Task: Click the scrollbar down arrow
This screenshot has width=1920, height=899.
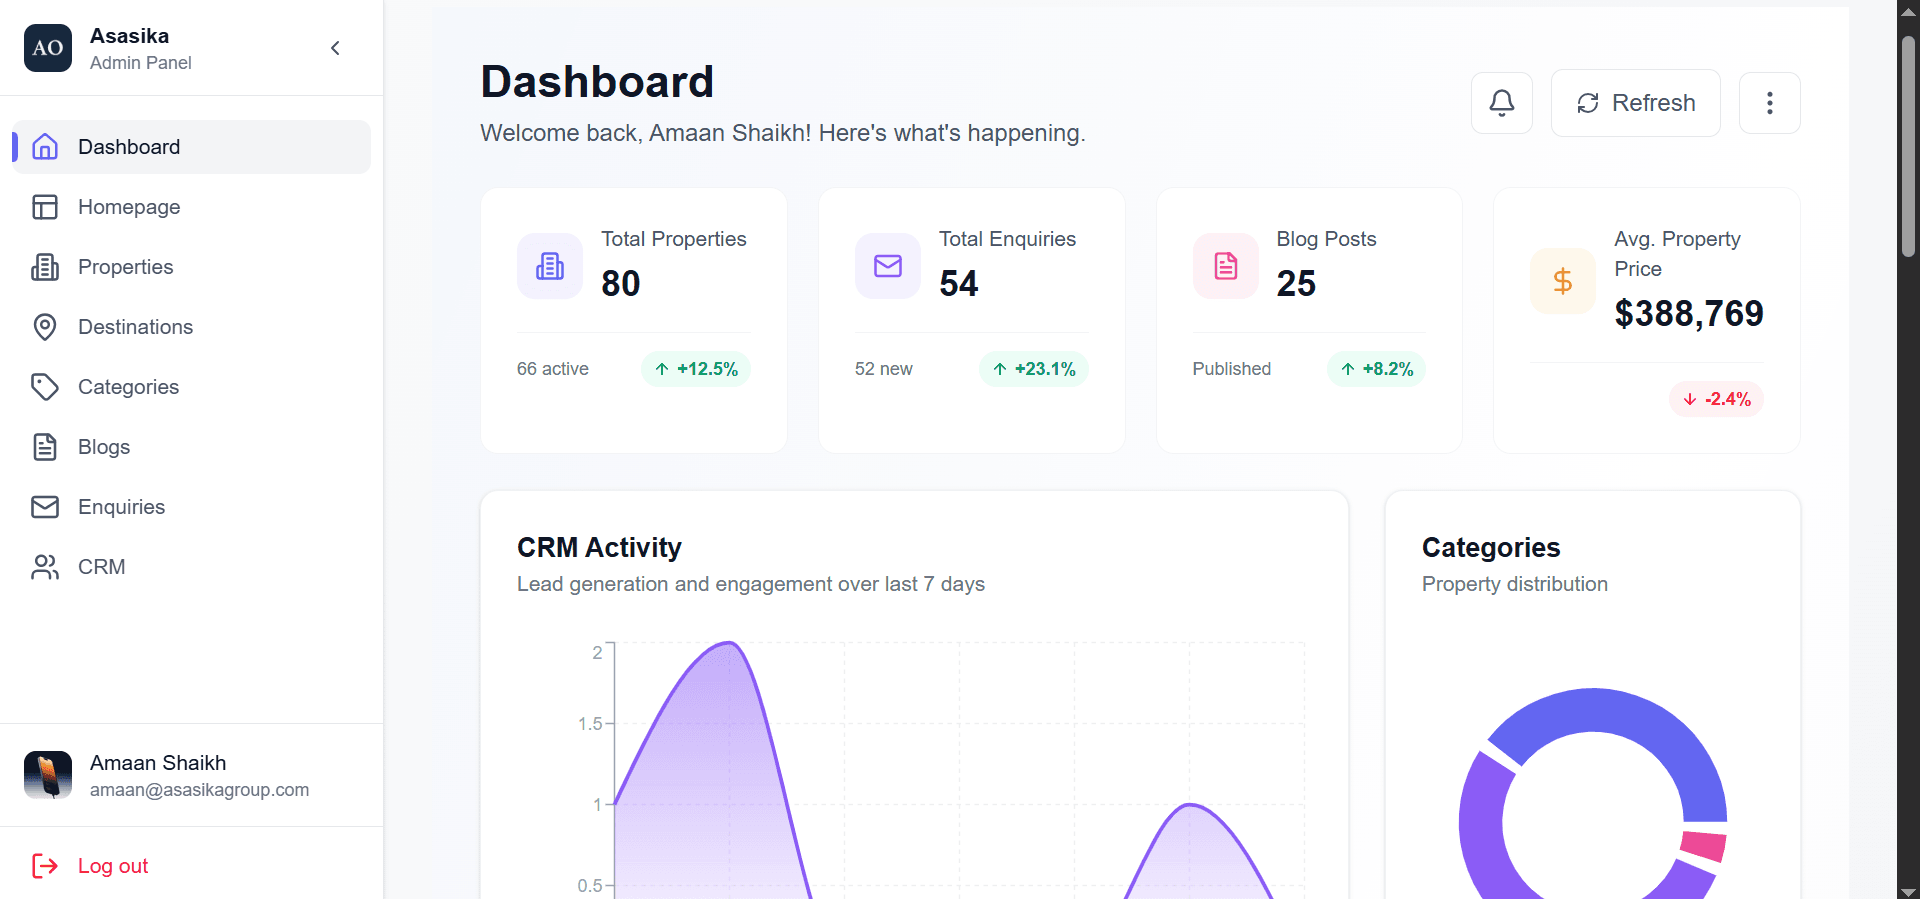Action: 1908,891
